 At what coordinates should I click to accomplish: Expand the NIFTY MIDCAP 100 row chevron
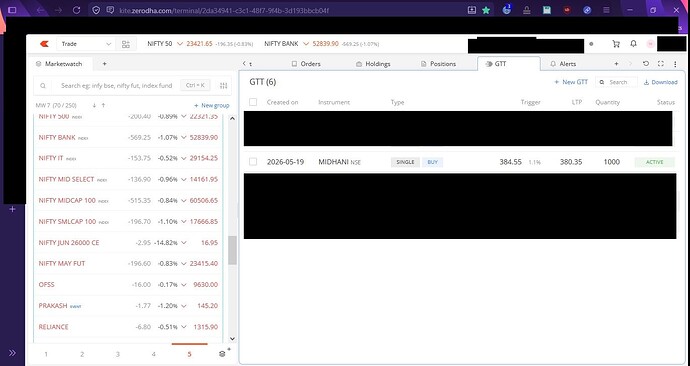(184, 201)
